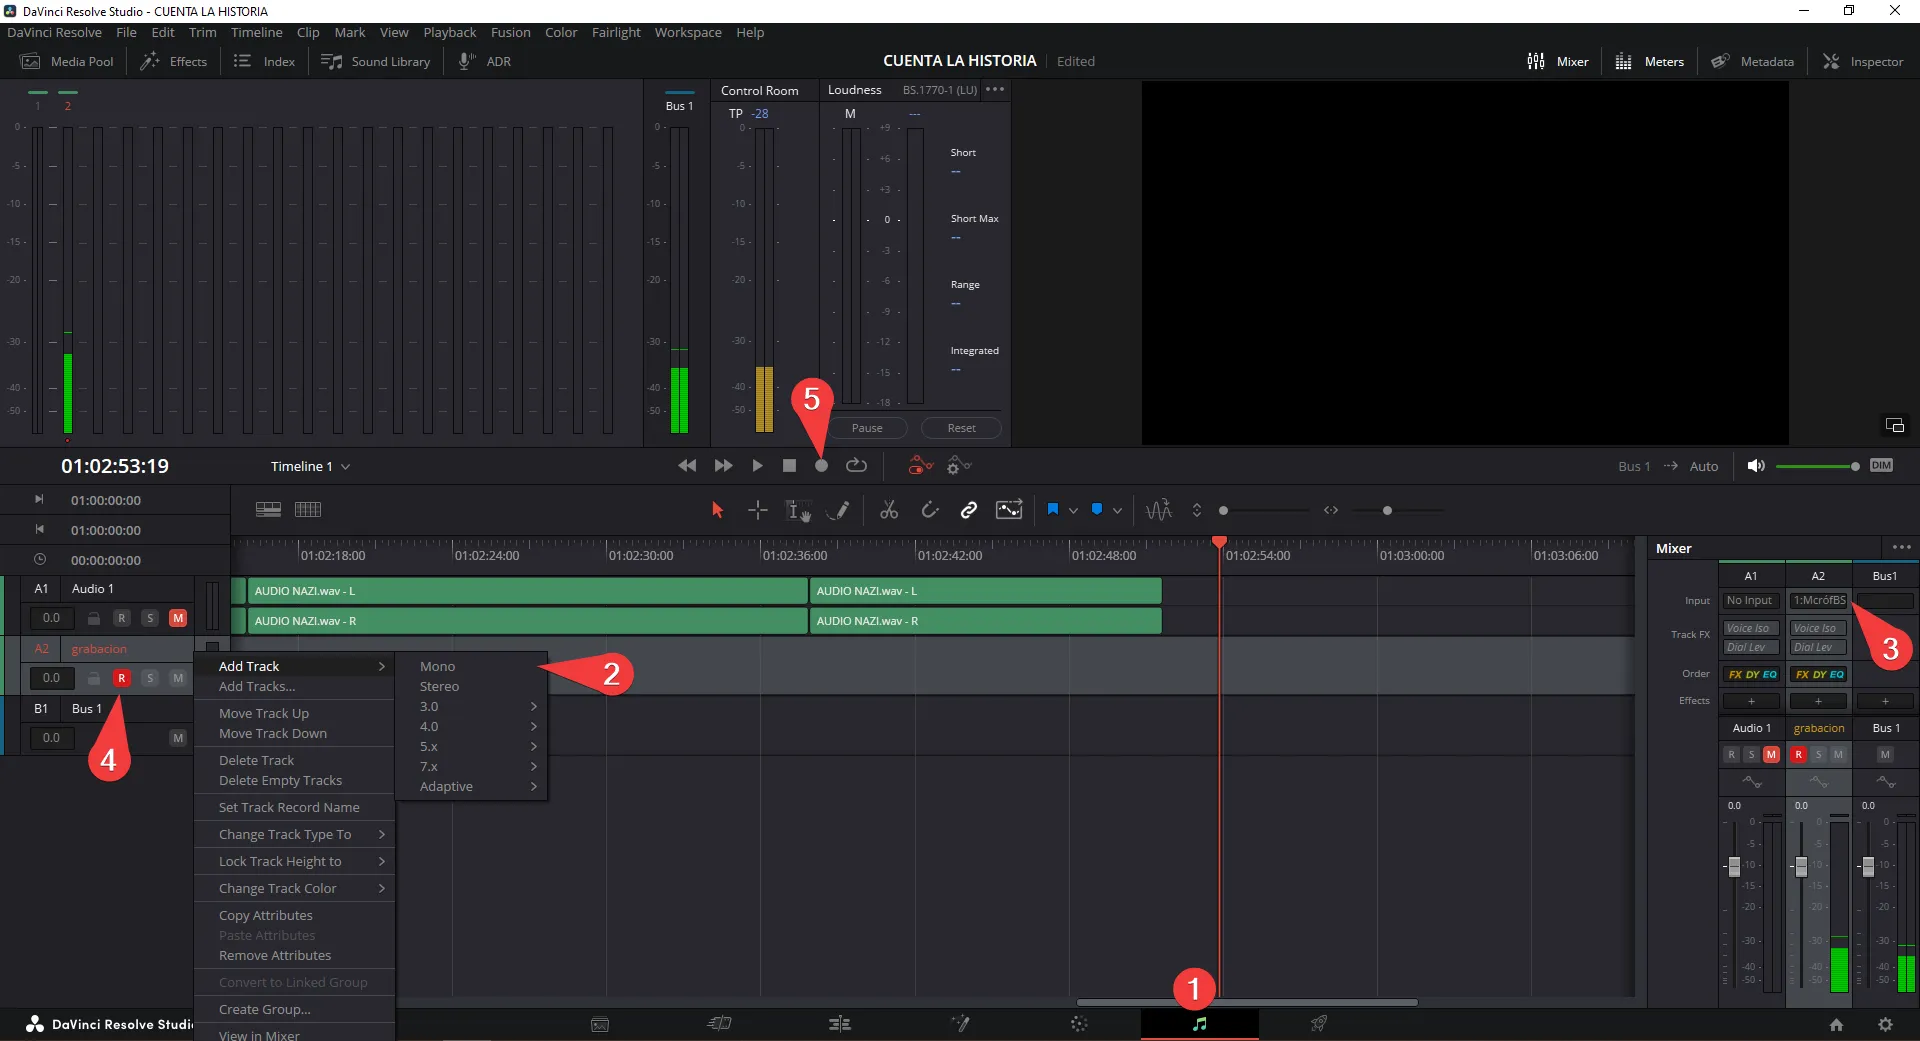Image resolution: width=1920 pixels, height=1041 pixels.
Task: Open transient detection waveform tool
Action: [x=1159, y=510]
